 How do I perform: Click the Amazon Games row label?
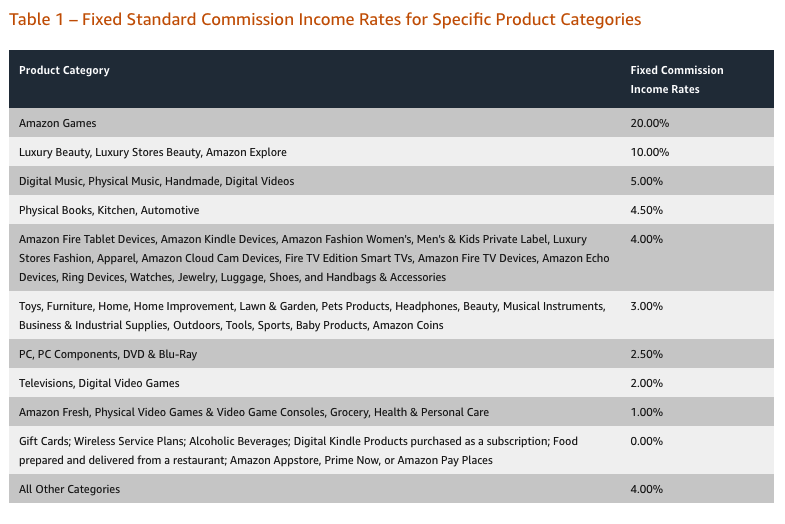[x=58, y=123]
